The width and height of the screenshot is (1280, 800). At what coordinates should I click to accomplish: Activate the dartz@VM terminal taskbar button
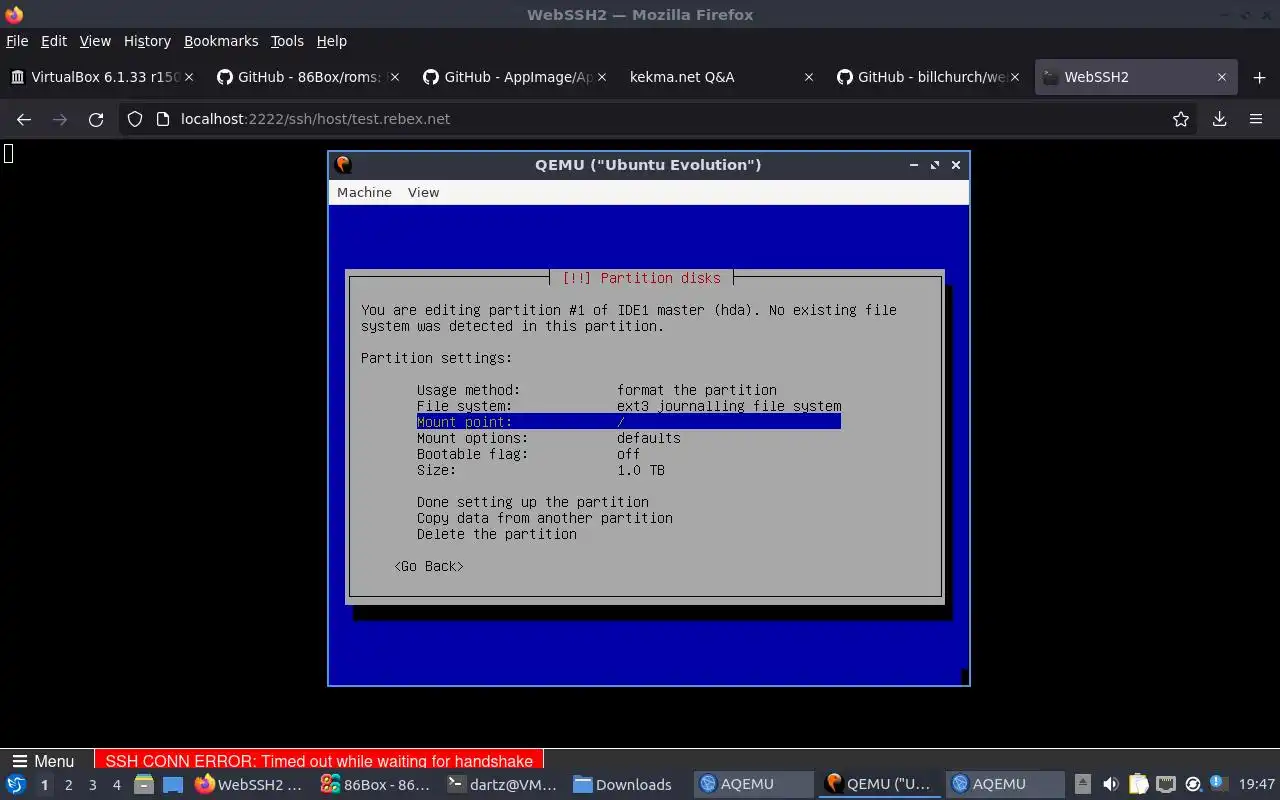[x=502, y=784]
